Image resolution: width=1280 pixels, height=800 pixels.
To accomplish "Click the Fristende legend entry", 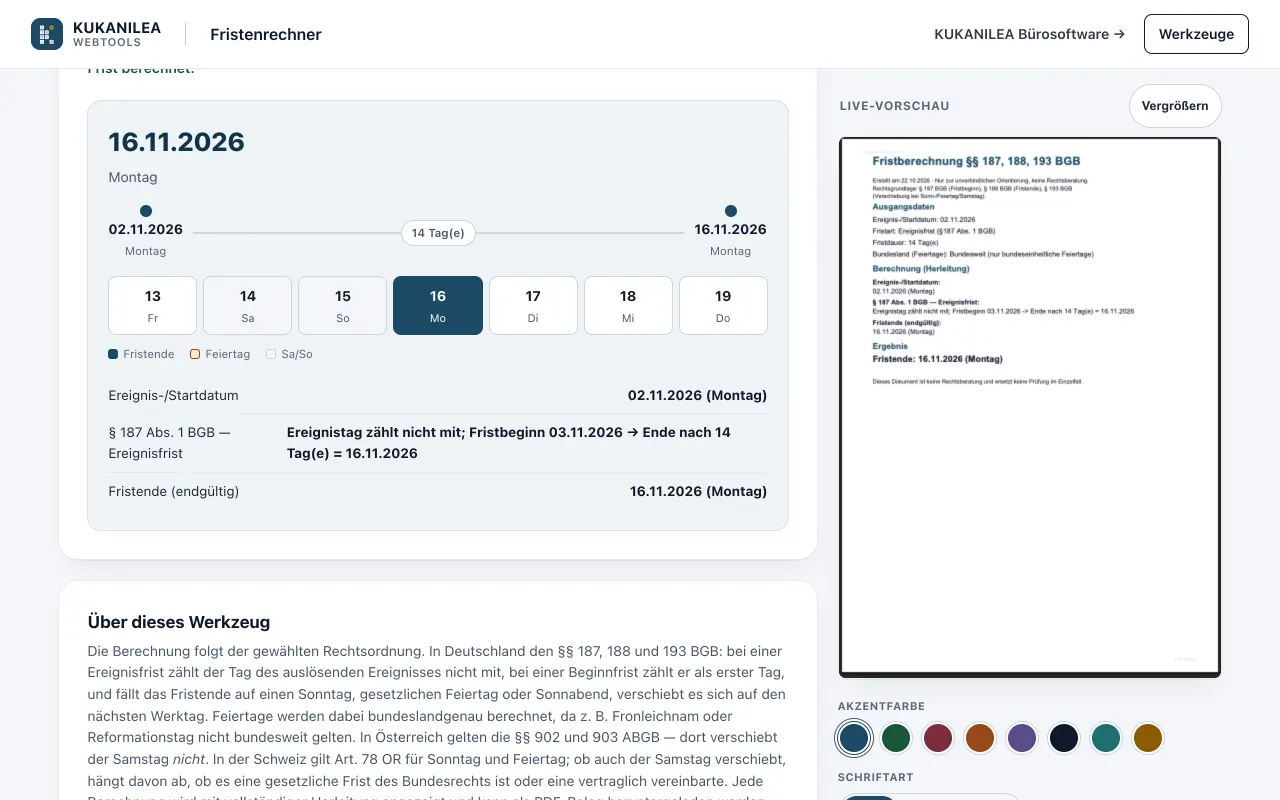I will coord(141,354).
